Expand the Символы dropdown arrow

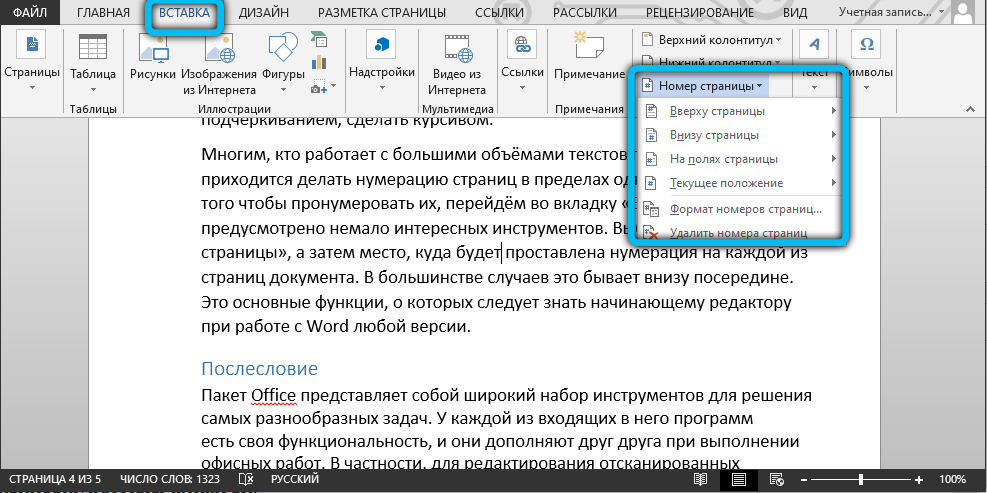tap(866, 88)
